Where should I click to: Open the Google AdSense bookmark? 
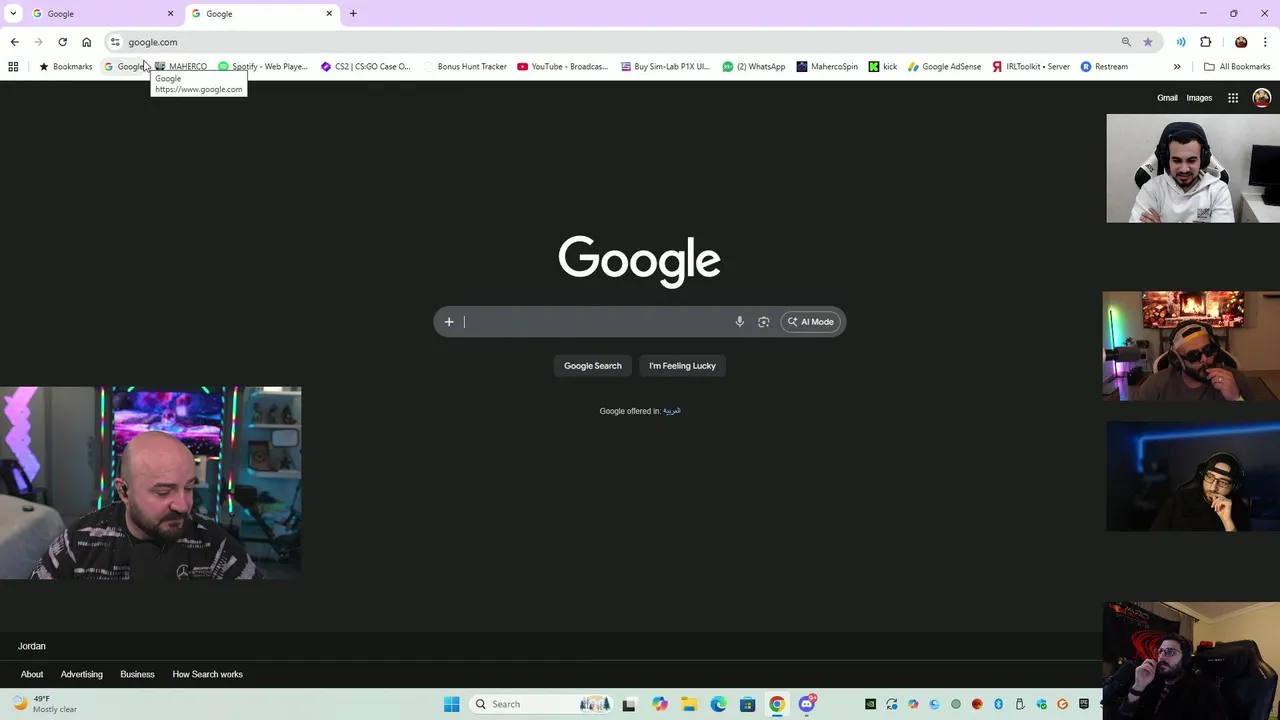coord(944,67)
